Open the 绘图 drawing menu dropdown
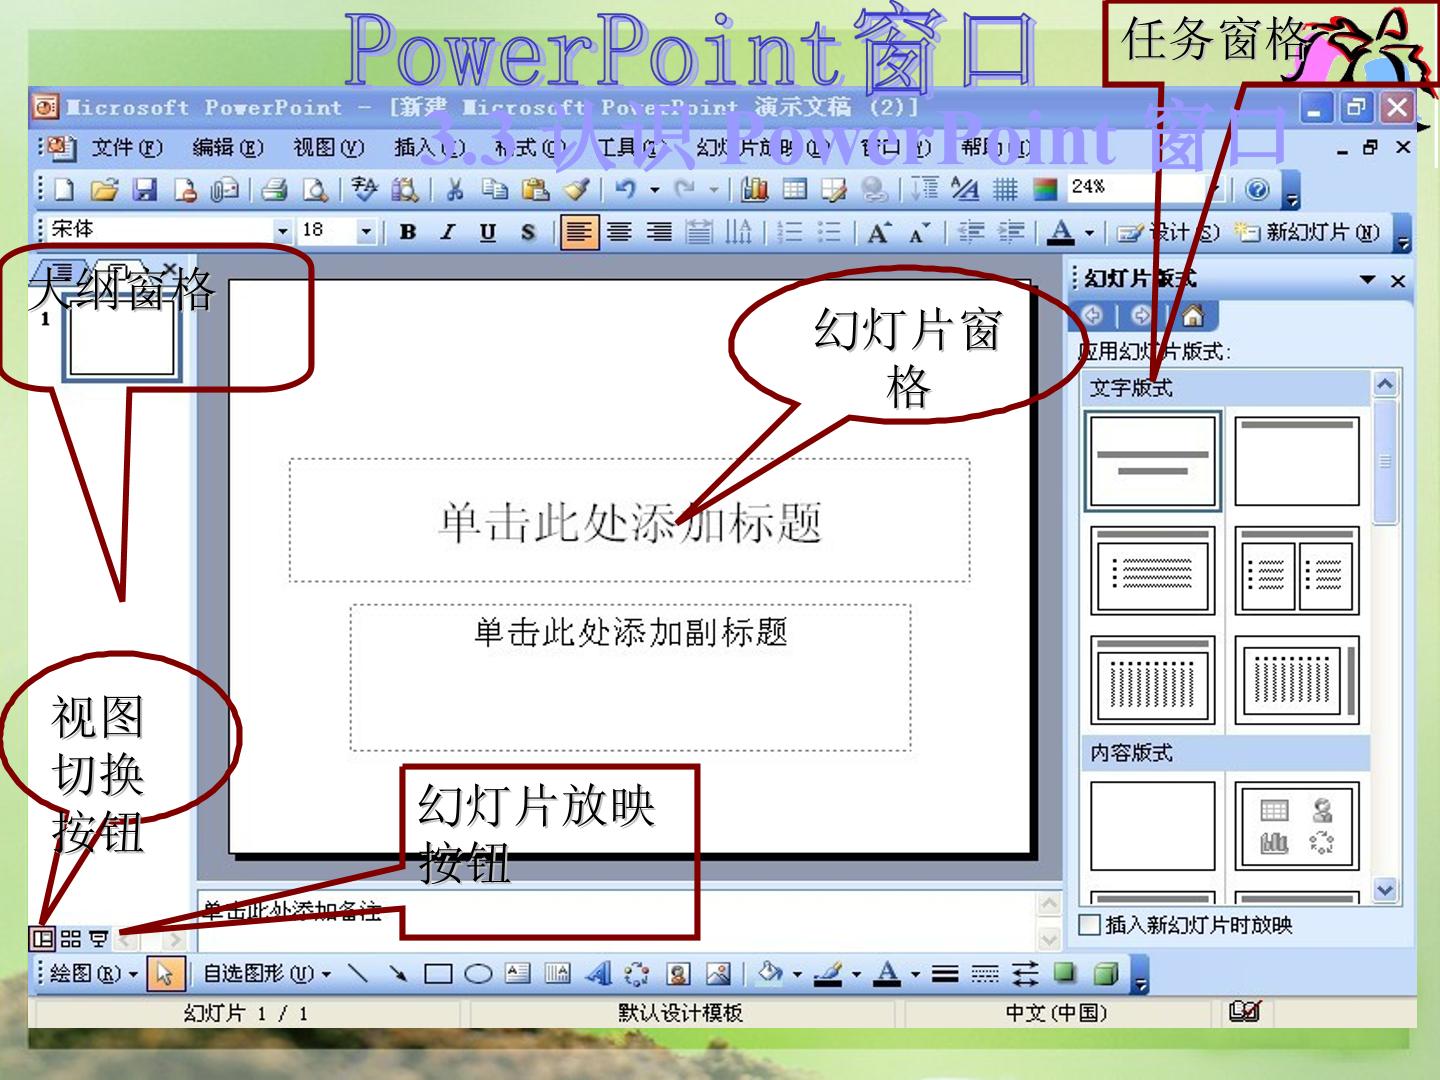This screenshot has height=1080, width=1440. tap(94, 973)
